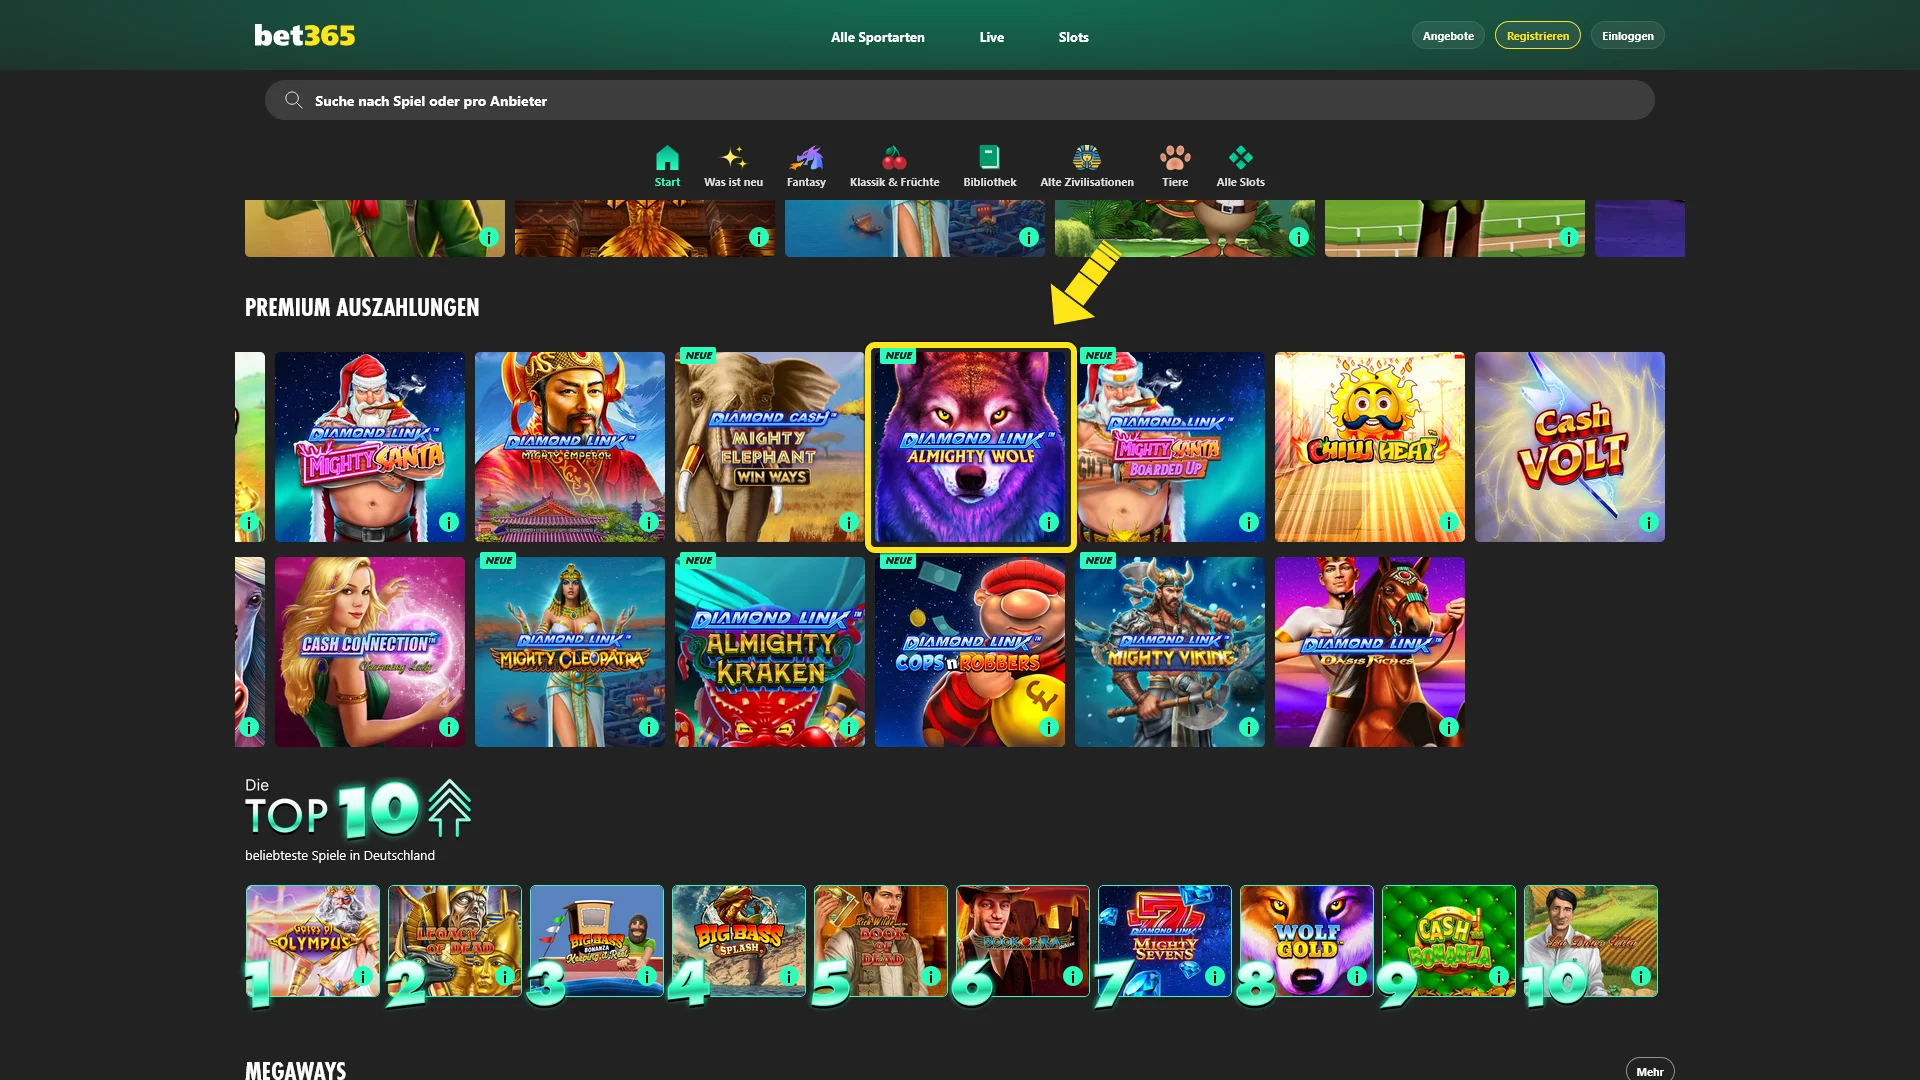Select the 'Klassik & Früchte' cherries icon
The image size is (1920, 1080).
895,160
